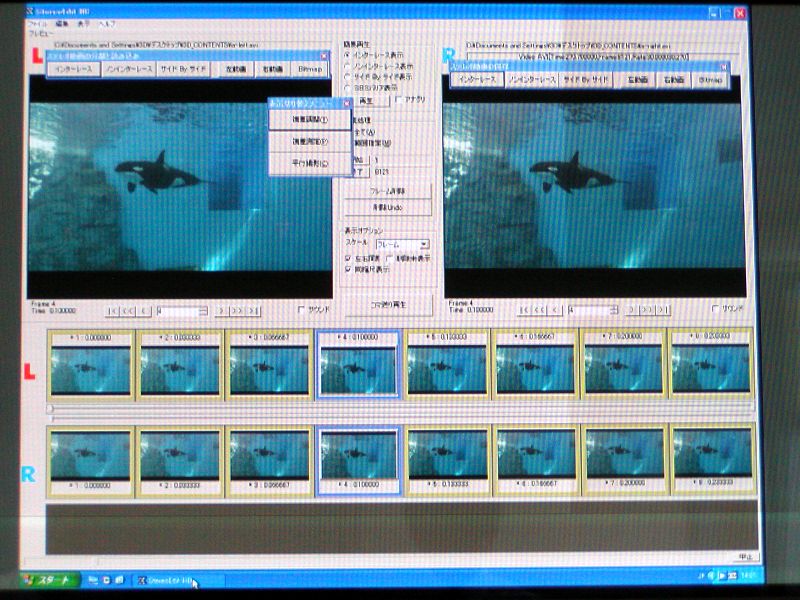Click Bitmap button in right video toolbar
The height and width of the screenshot is (600, 800).
(711, 78)
